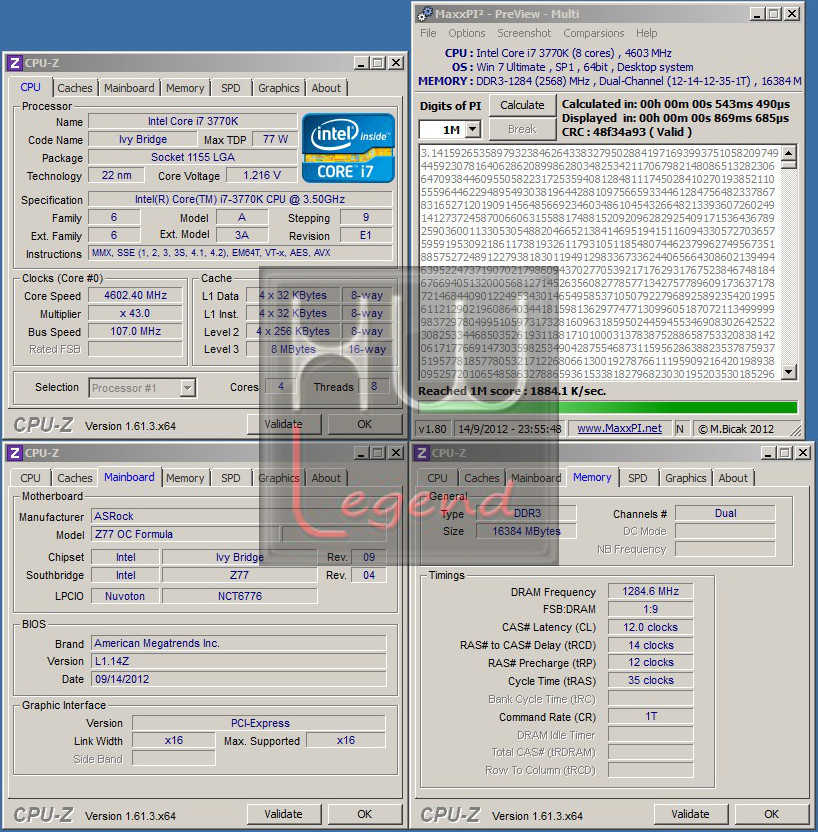Open the About tab in the CPU-Z processor window

click(326, 88)
